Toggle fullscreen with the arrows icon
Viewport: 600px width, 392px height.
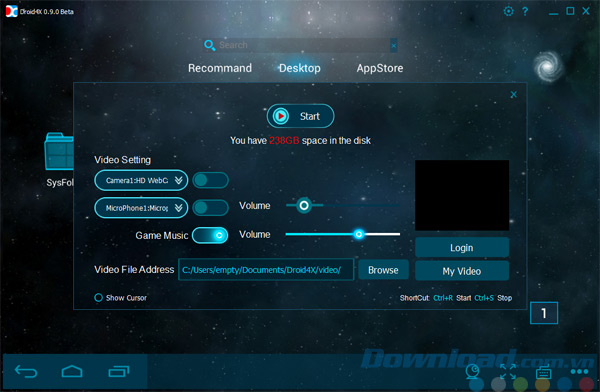tap(508, 371)
